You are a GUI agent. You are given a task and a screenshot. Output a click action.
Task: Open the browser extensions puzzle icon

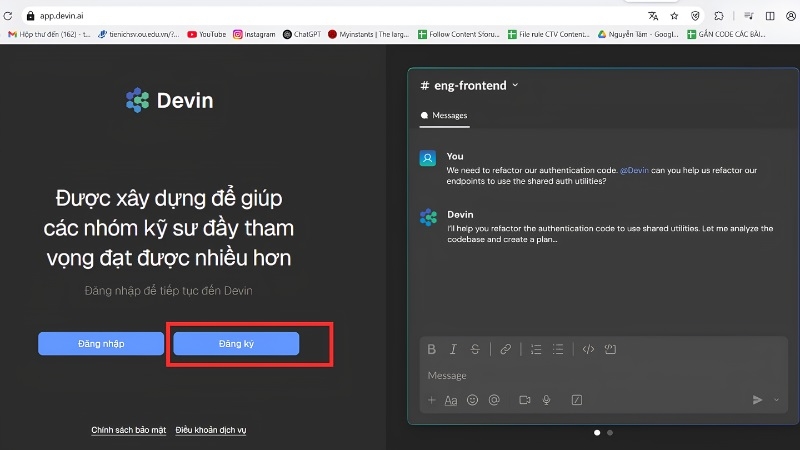(x=719, y=16)
